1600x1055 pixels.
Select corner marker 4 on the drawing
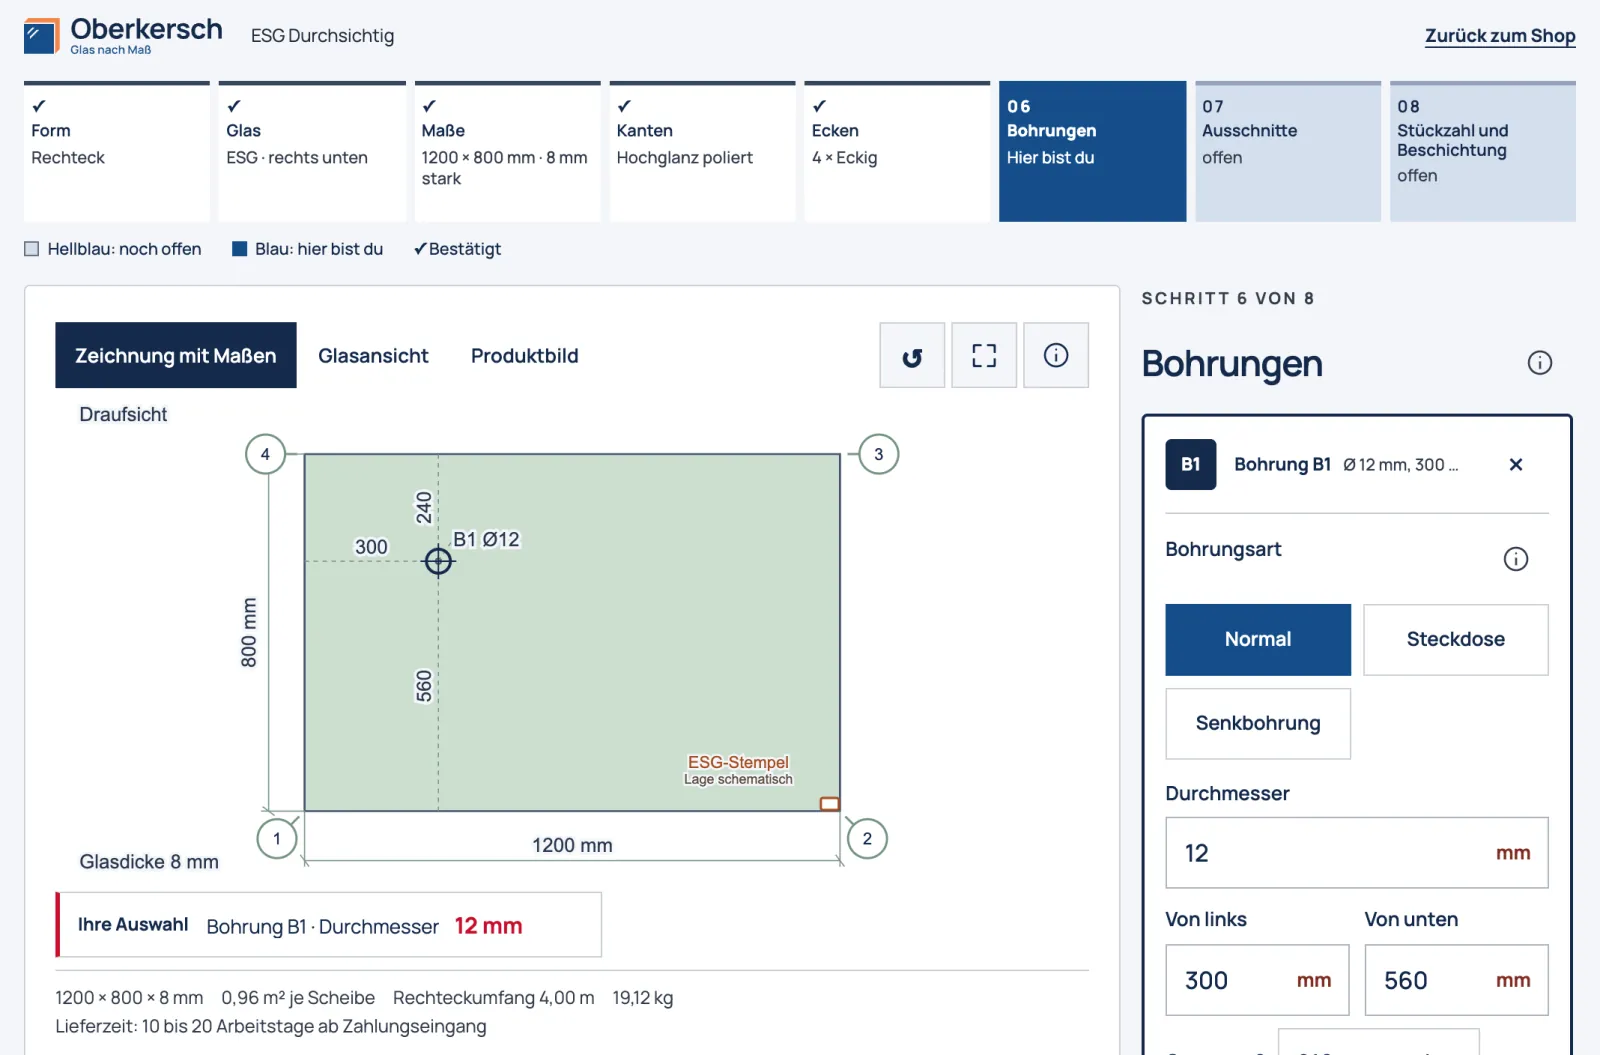point(265,454)
